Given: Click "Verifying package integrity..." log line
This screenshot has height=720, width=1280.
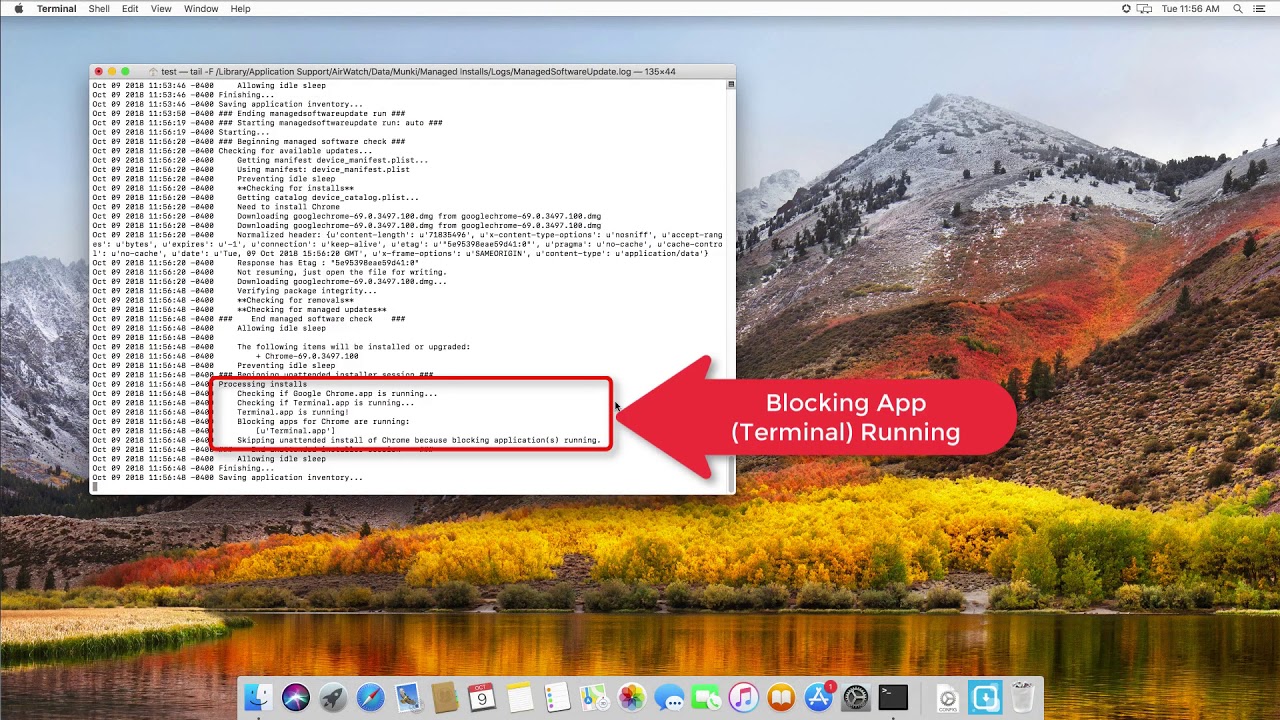Looking at the screenshot, I should (307, 291).
